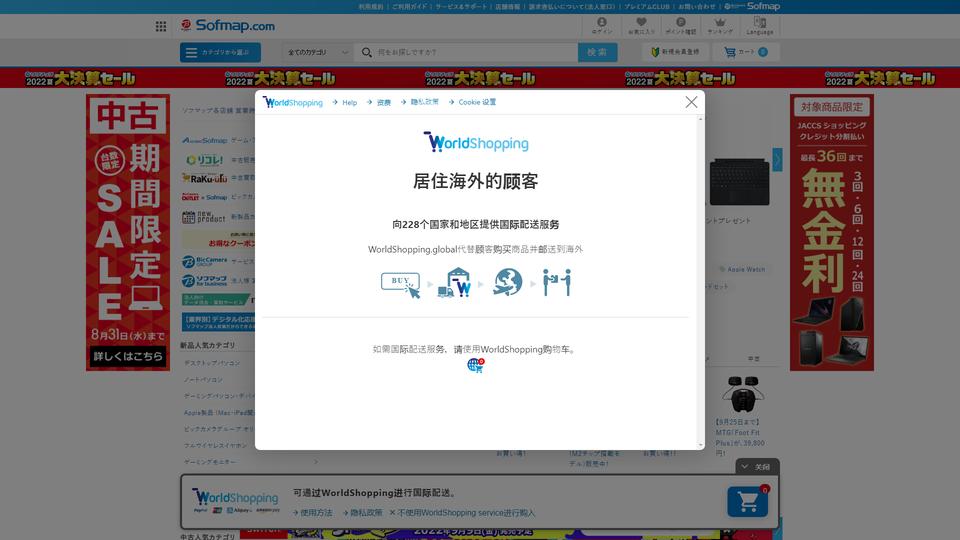Open 新規会員登録 new member registration
The width and height of the screenshot is (960, 540).
click(675, 52)
